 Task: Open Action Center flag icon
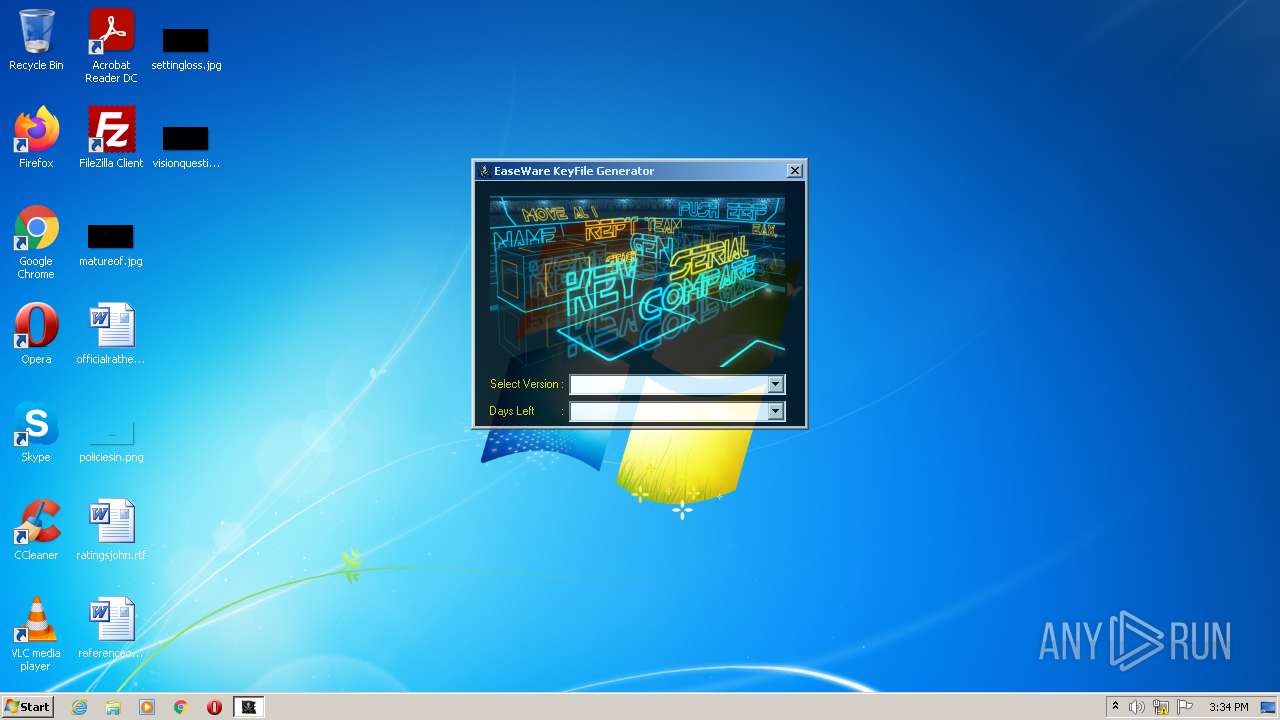[x=1185, y=707]
